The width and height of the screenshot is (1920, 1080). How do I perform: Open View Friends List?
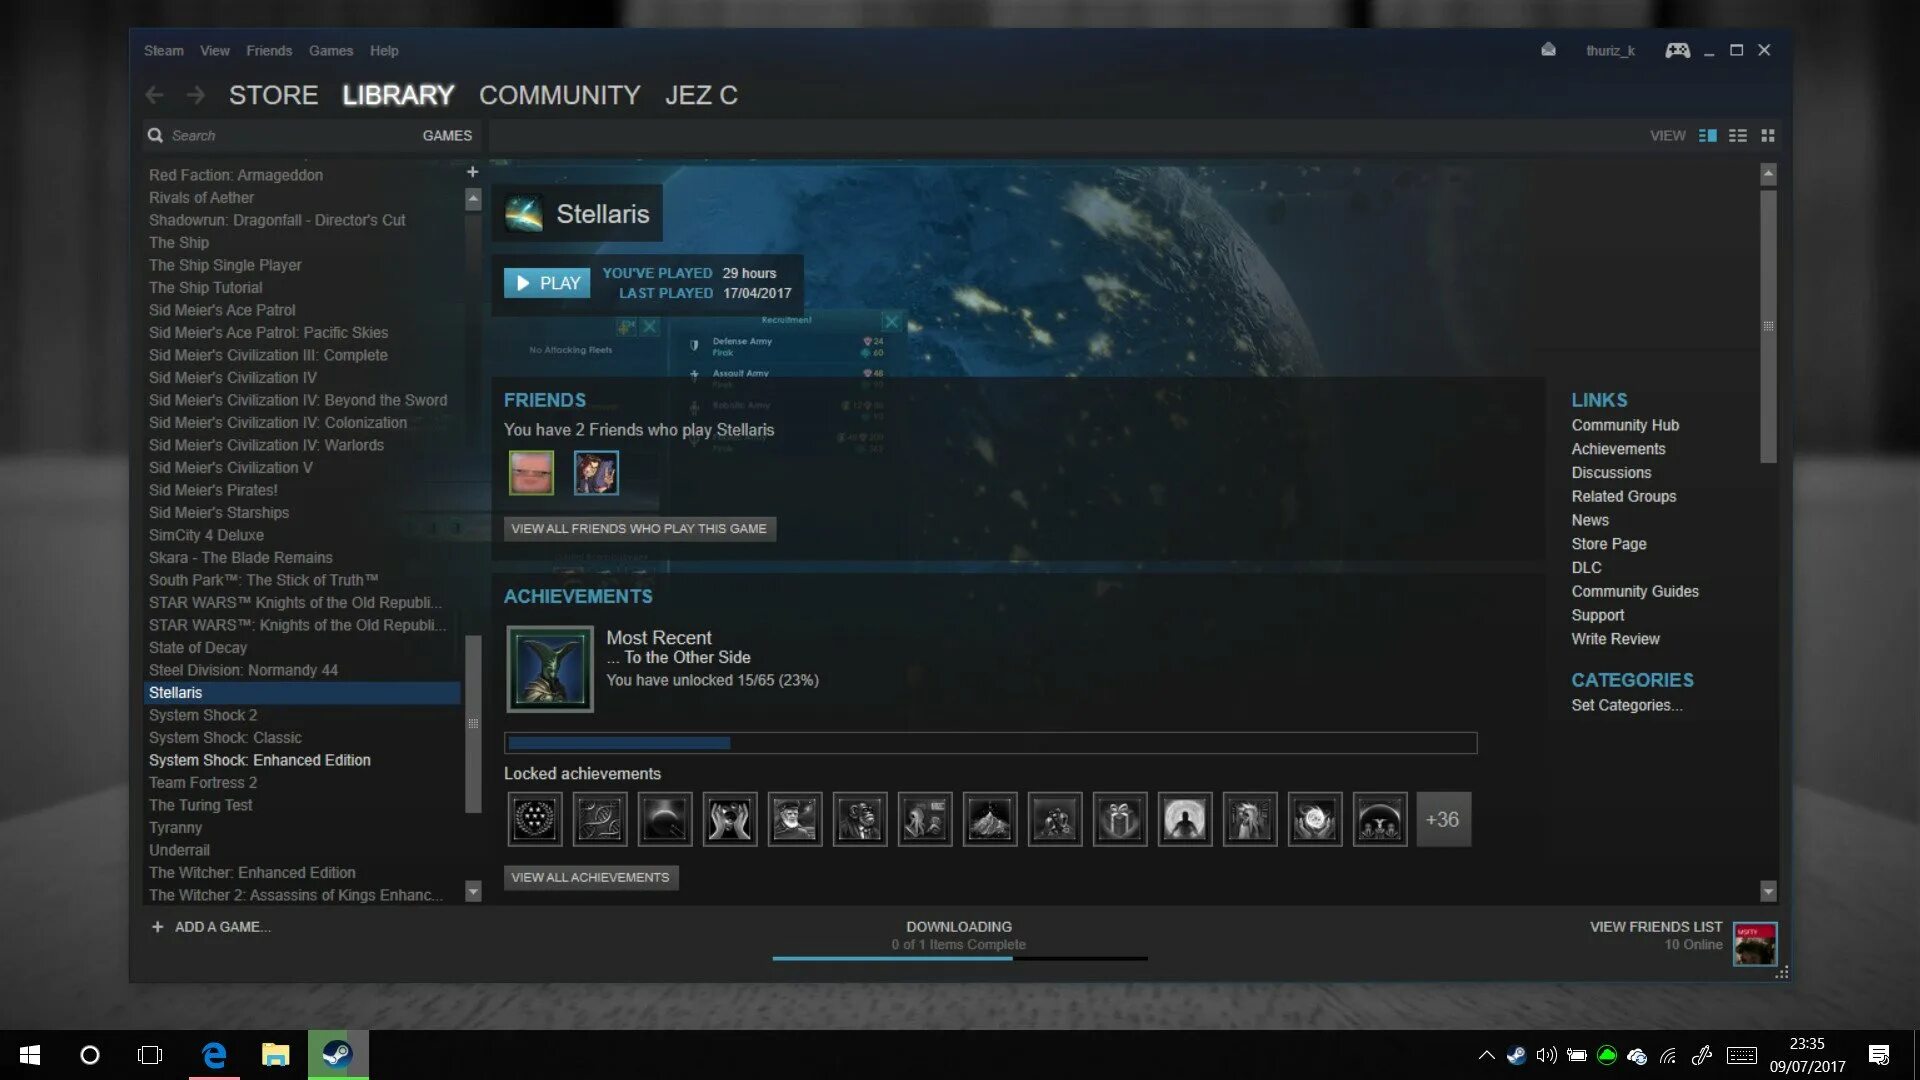[x=1656, y=927]
